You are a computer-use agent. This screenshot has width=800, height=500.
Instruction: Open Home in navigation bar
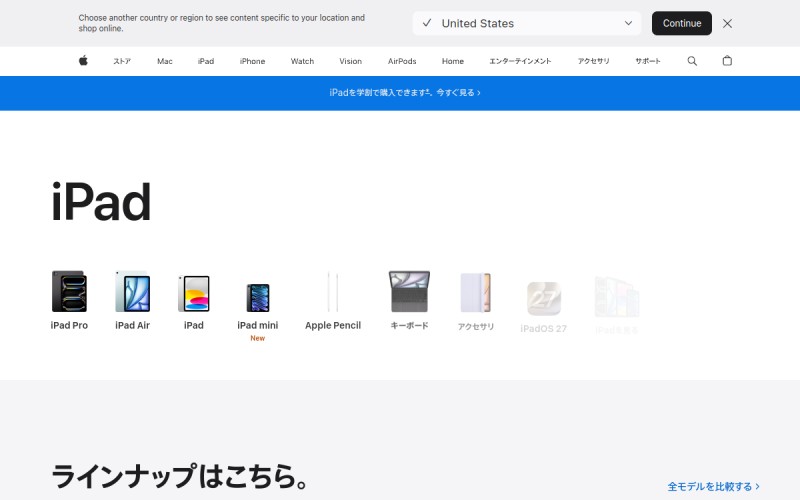click(x=453, y=61)
